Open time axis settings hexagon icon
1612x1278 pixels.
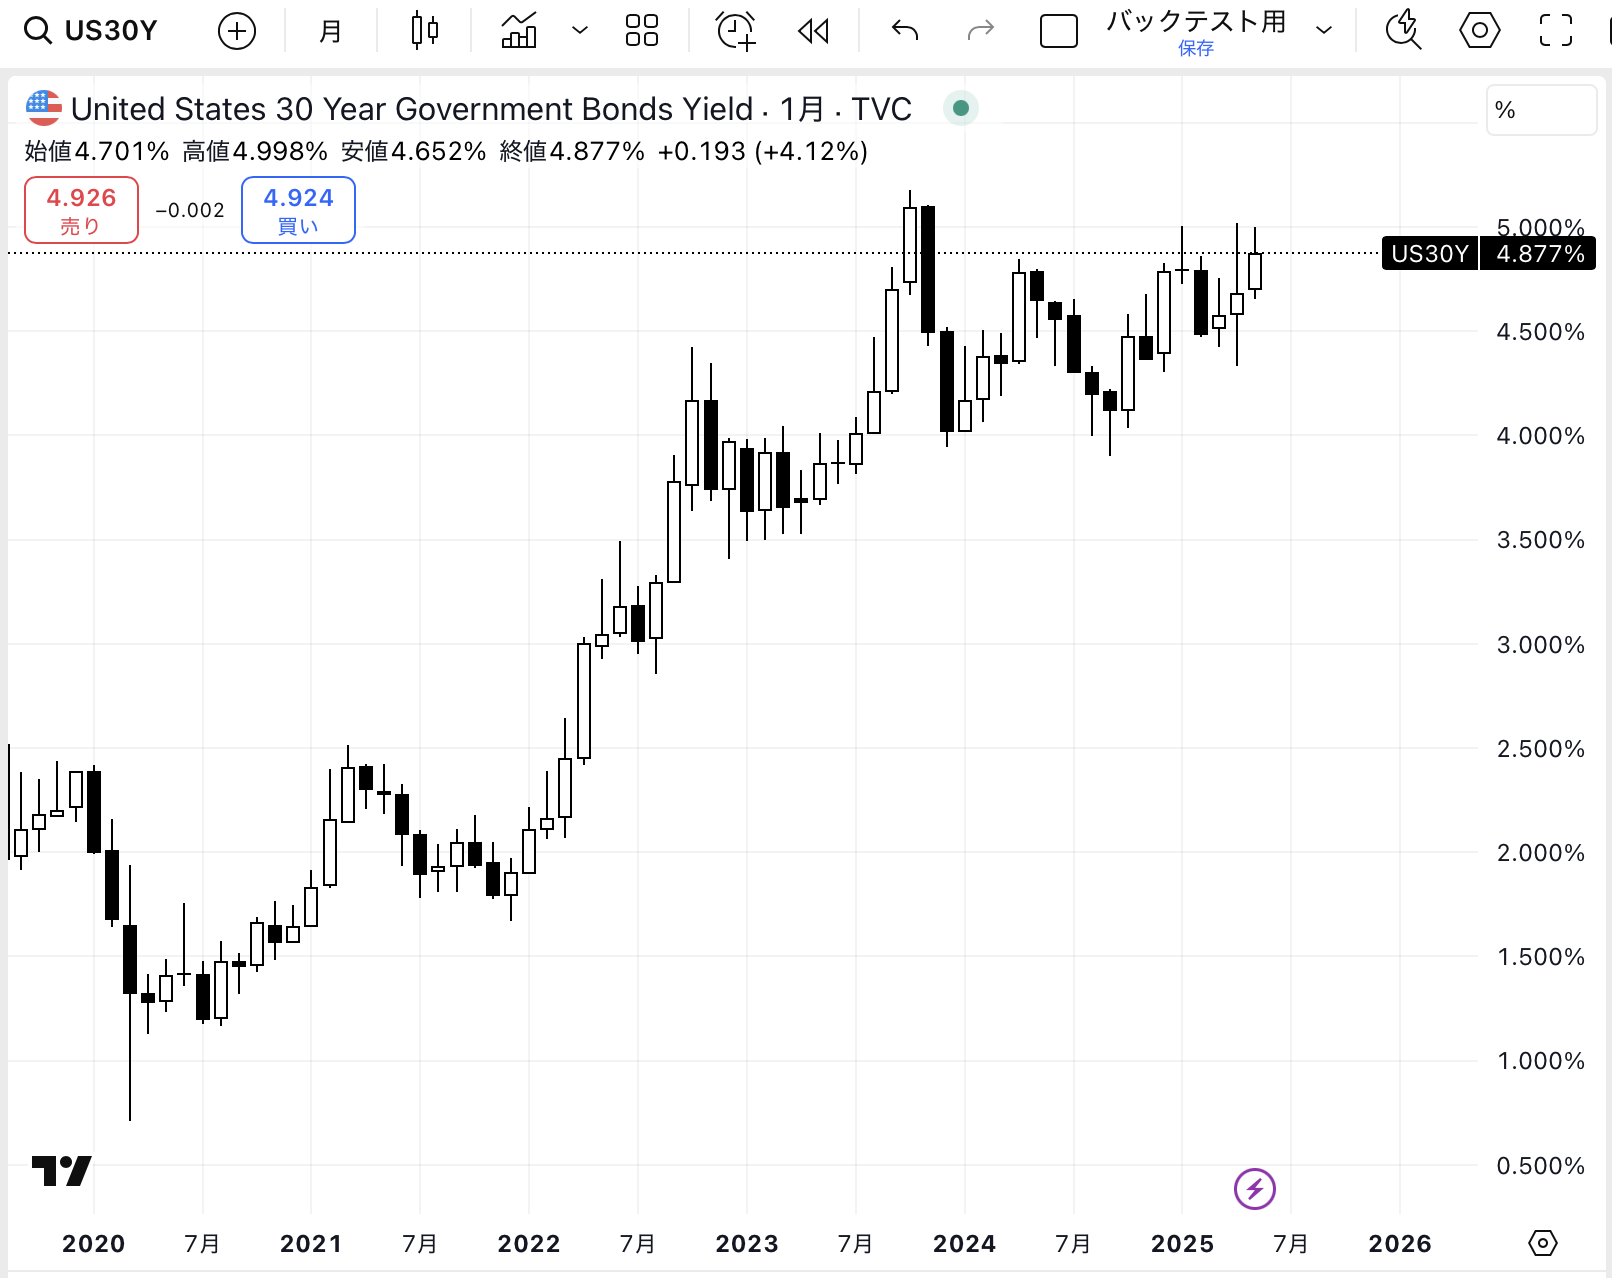pyautogui.click(x=1543, y=1243)
